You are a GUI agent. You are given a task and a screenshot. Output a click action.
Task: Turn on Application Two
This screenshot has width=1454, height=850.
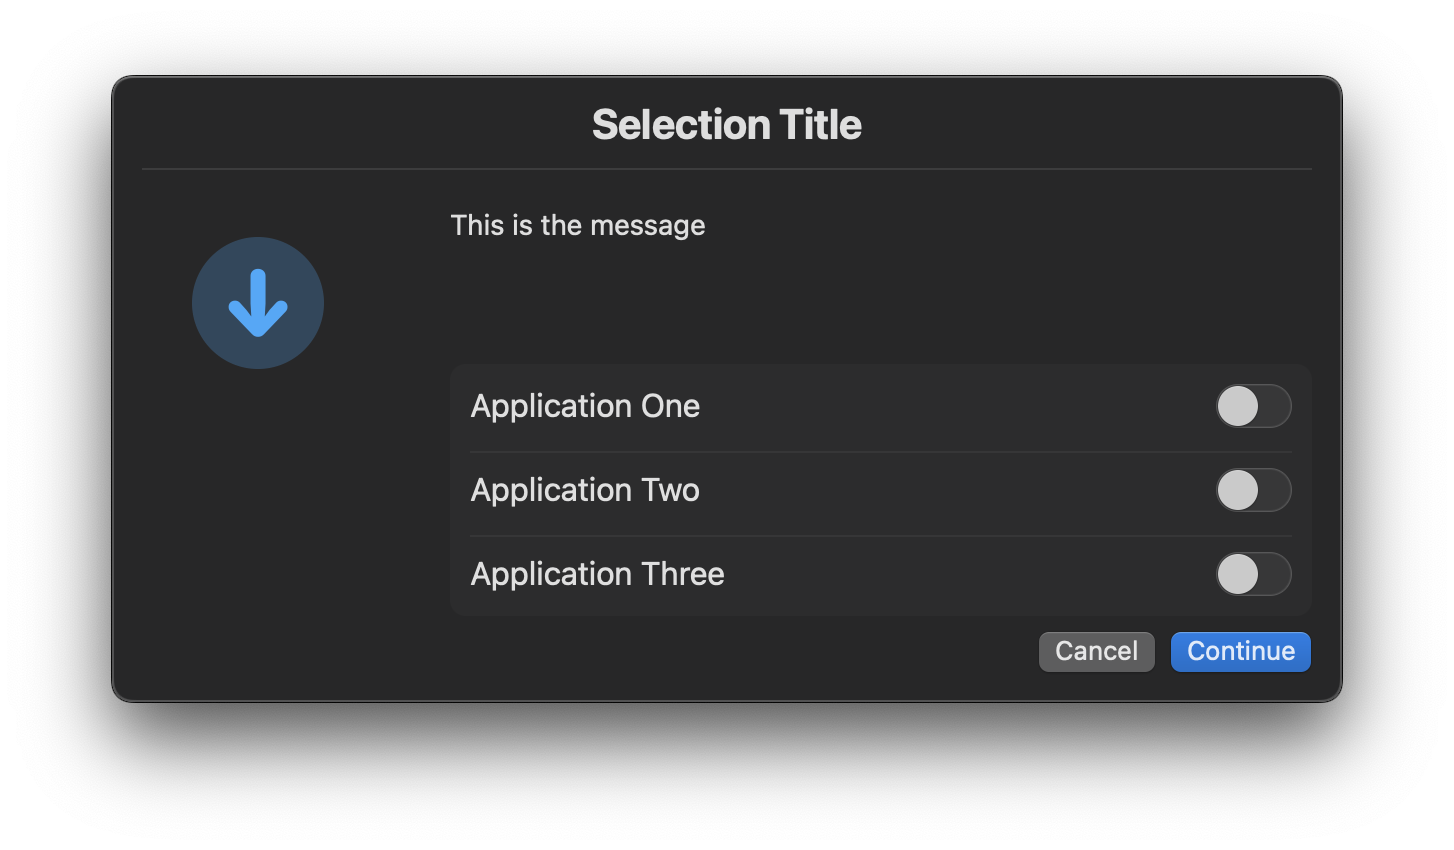1253,490
